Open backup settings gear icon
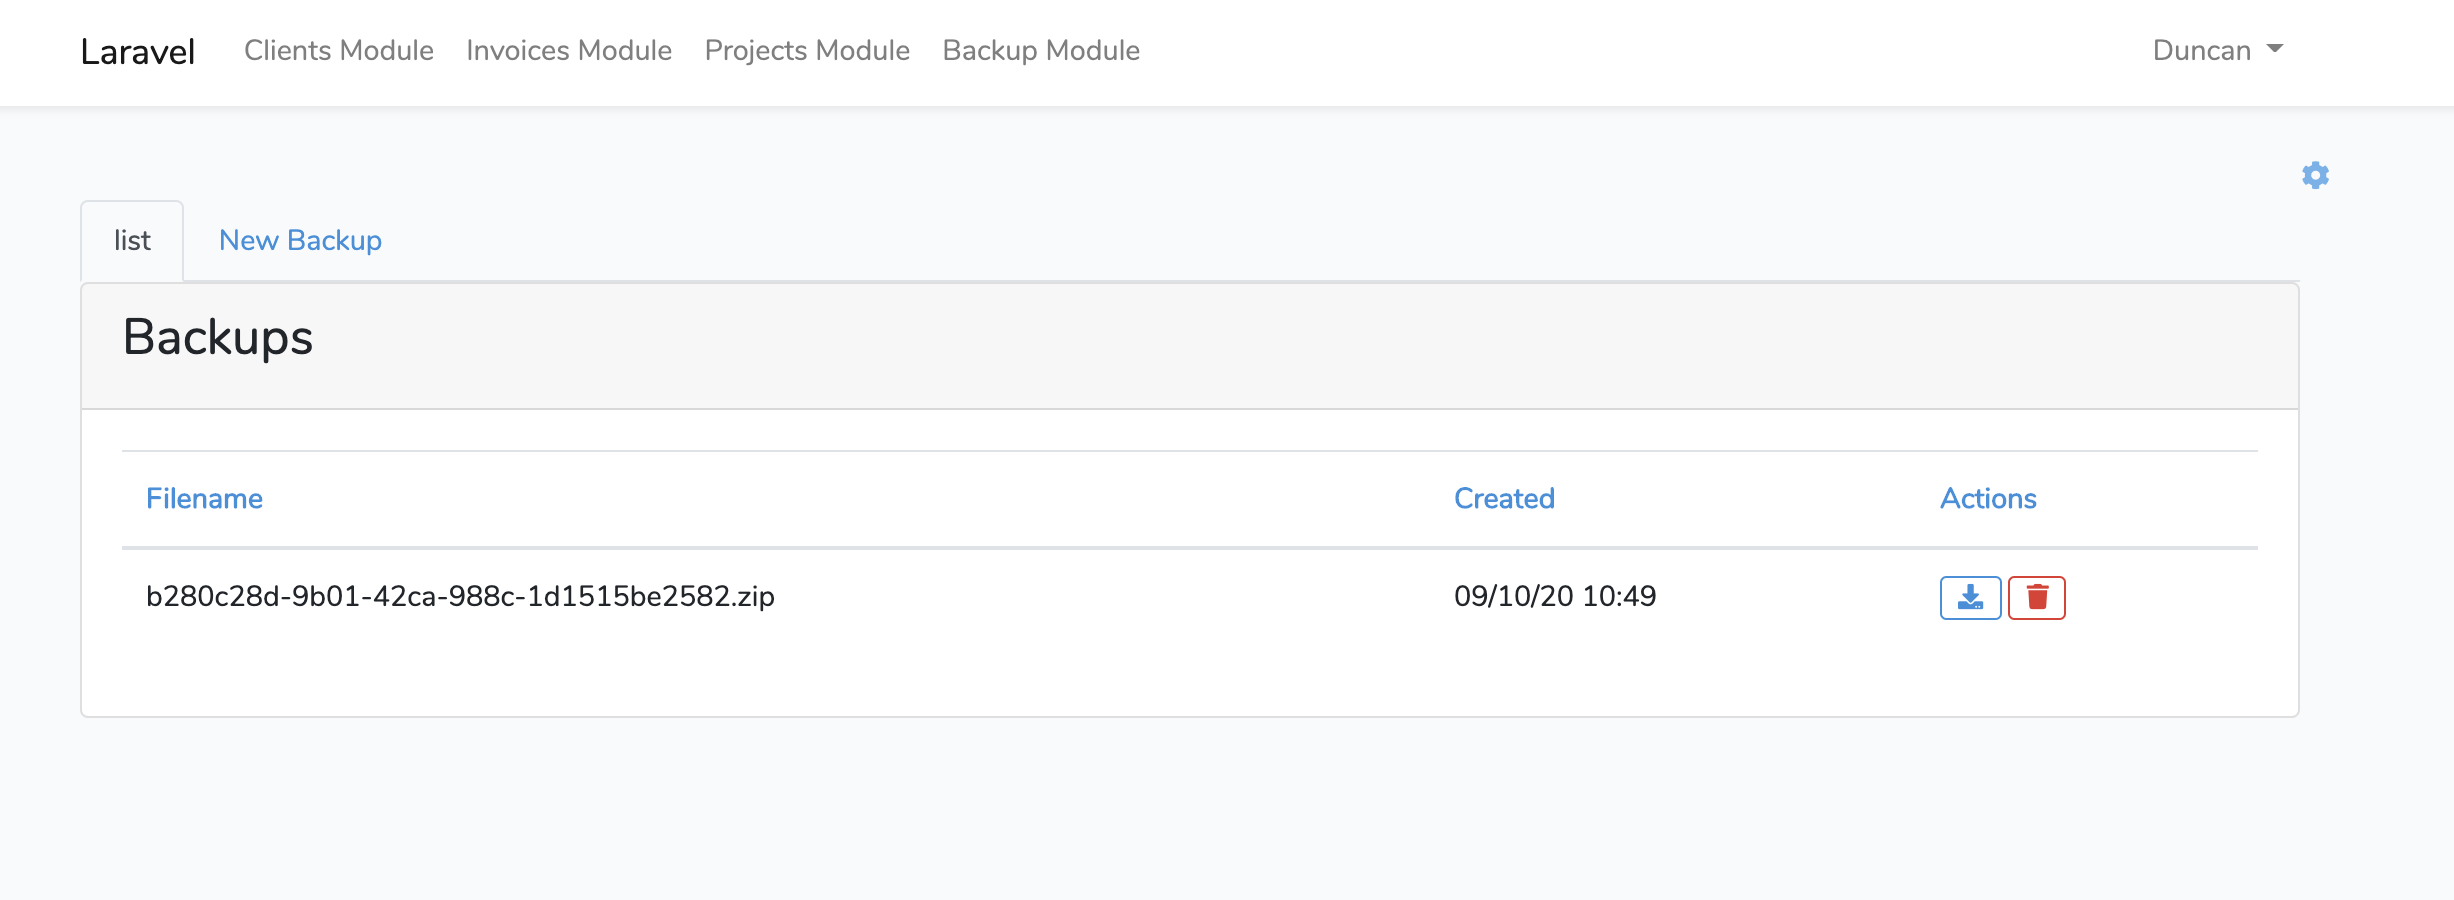2454x900 pixels. pyautogui.click(x=2315, y=176)
